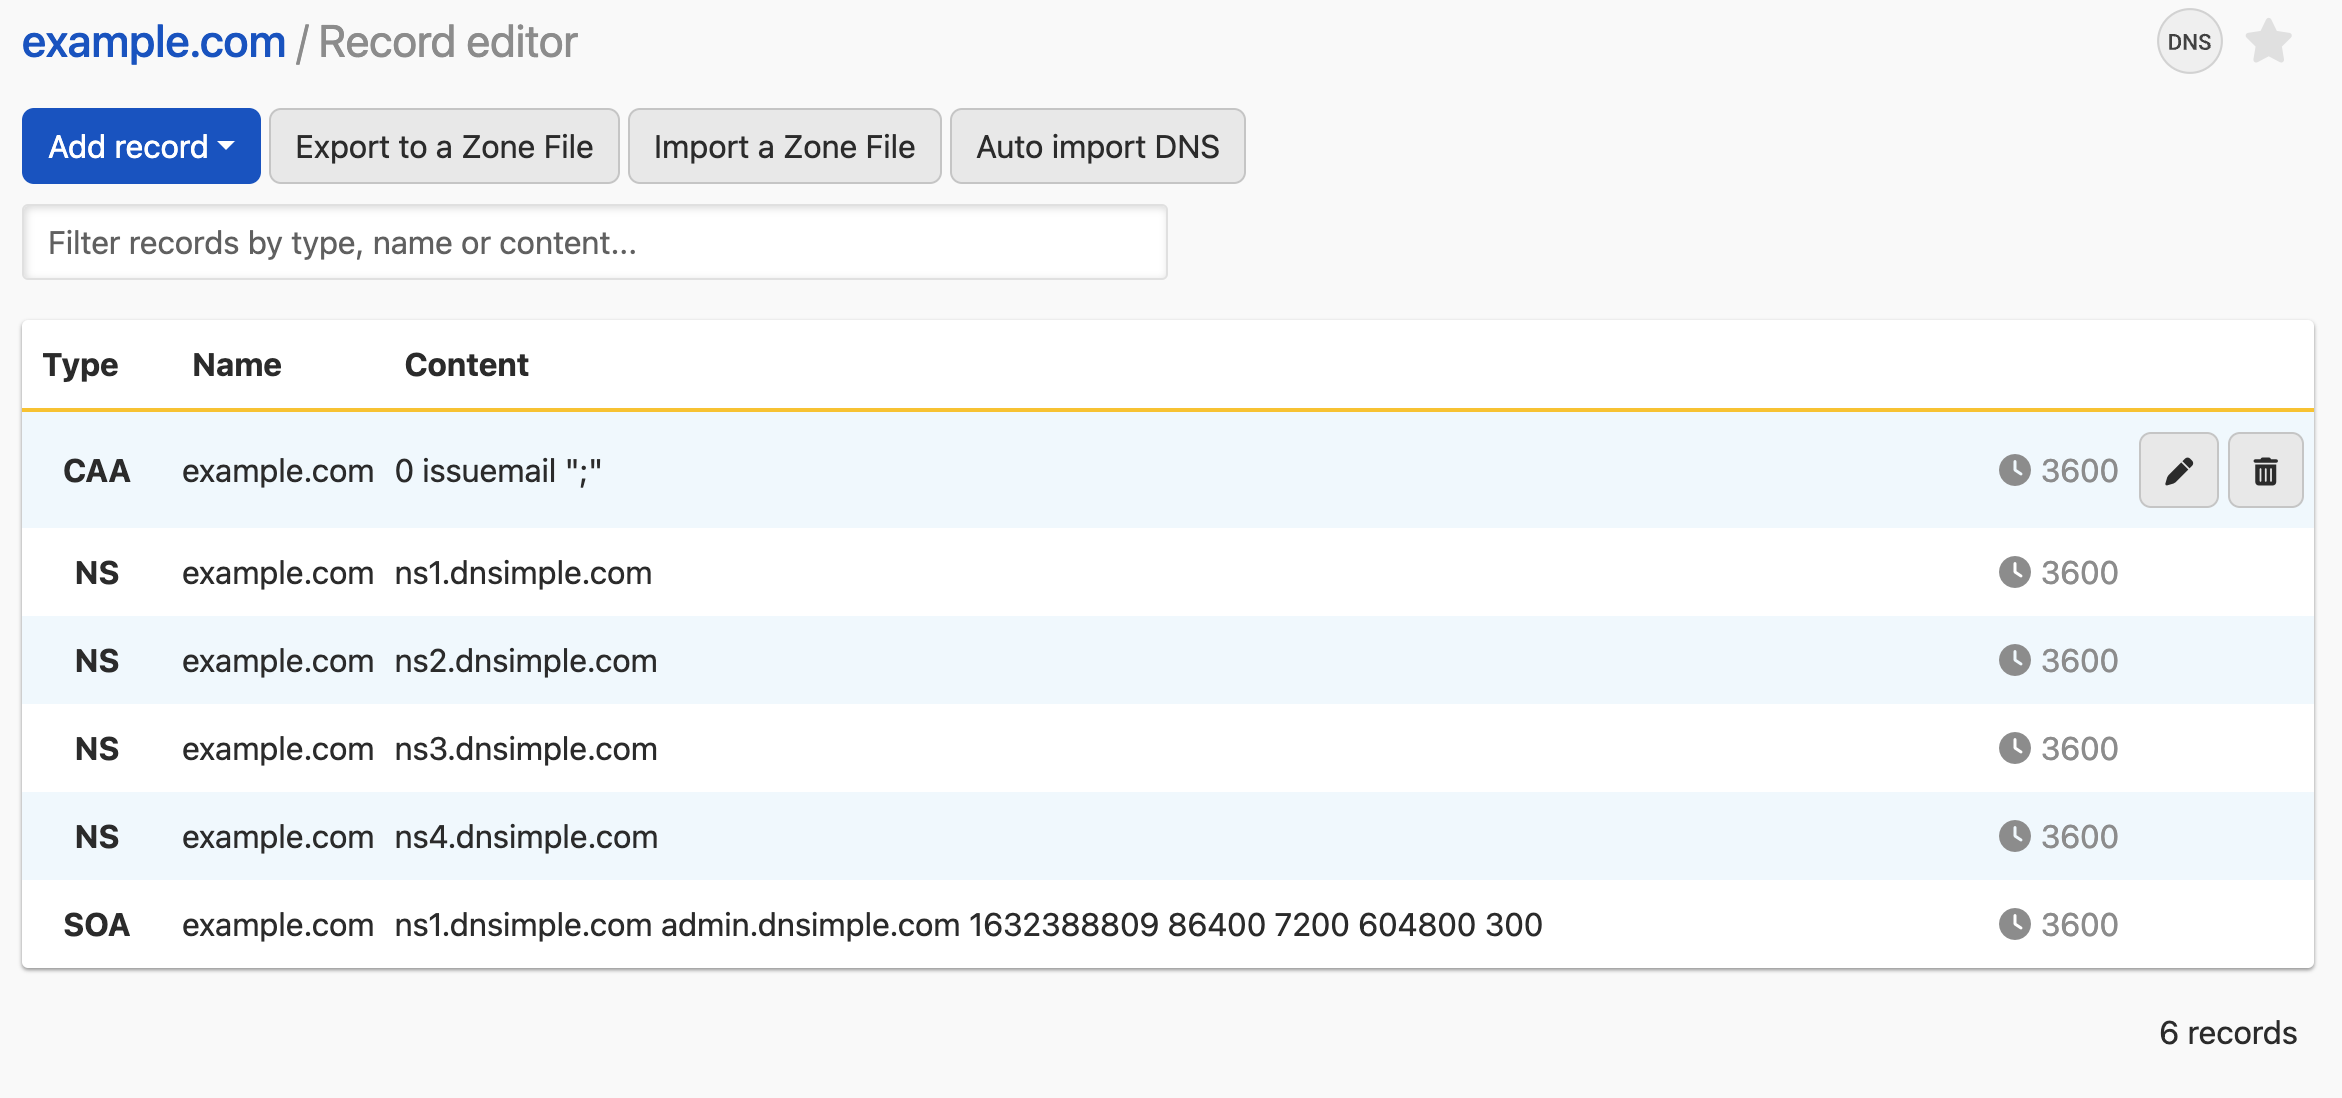The width and height of the screenshot is (2342, 1098).
Task: Click the TTL clock icon for ns1.dnsimple.com
Action: pyautogui.click(x=2014, y=572)
